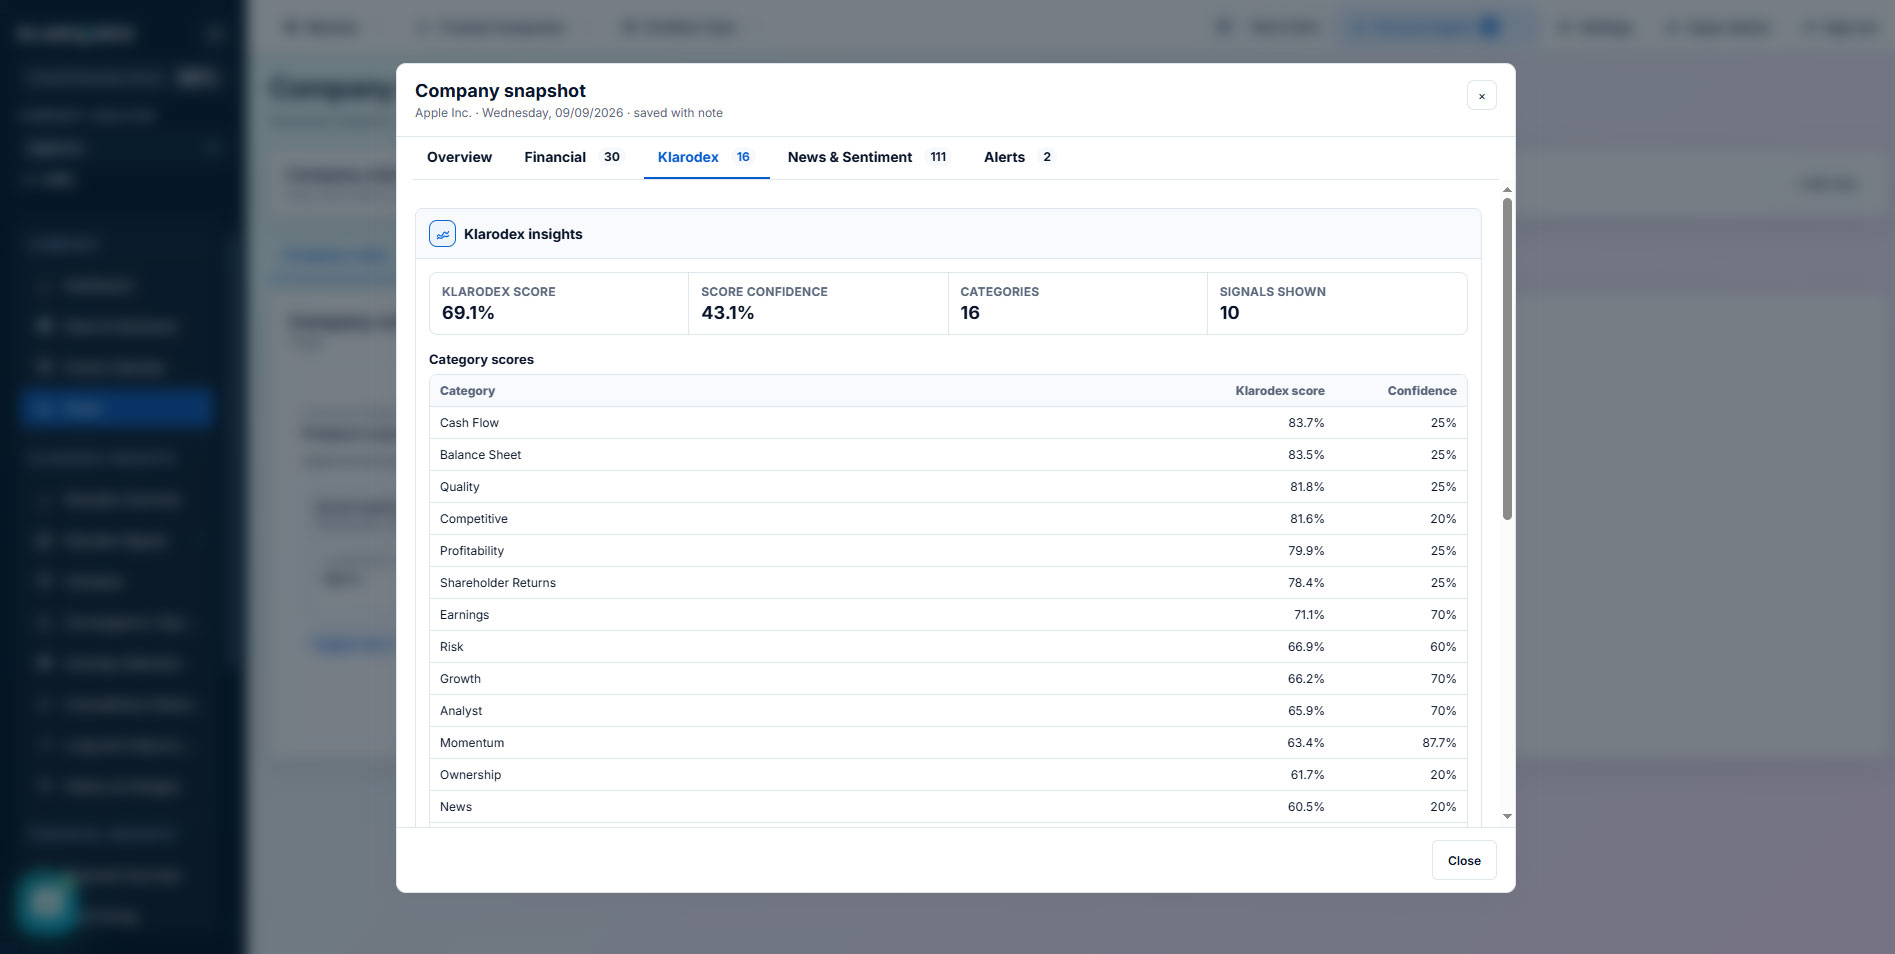Open the Alerts tab
The width and height of the screenshot is (1895, 954).
tap(1019, 157)
